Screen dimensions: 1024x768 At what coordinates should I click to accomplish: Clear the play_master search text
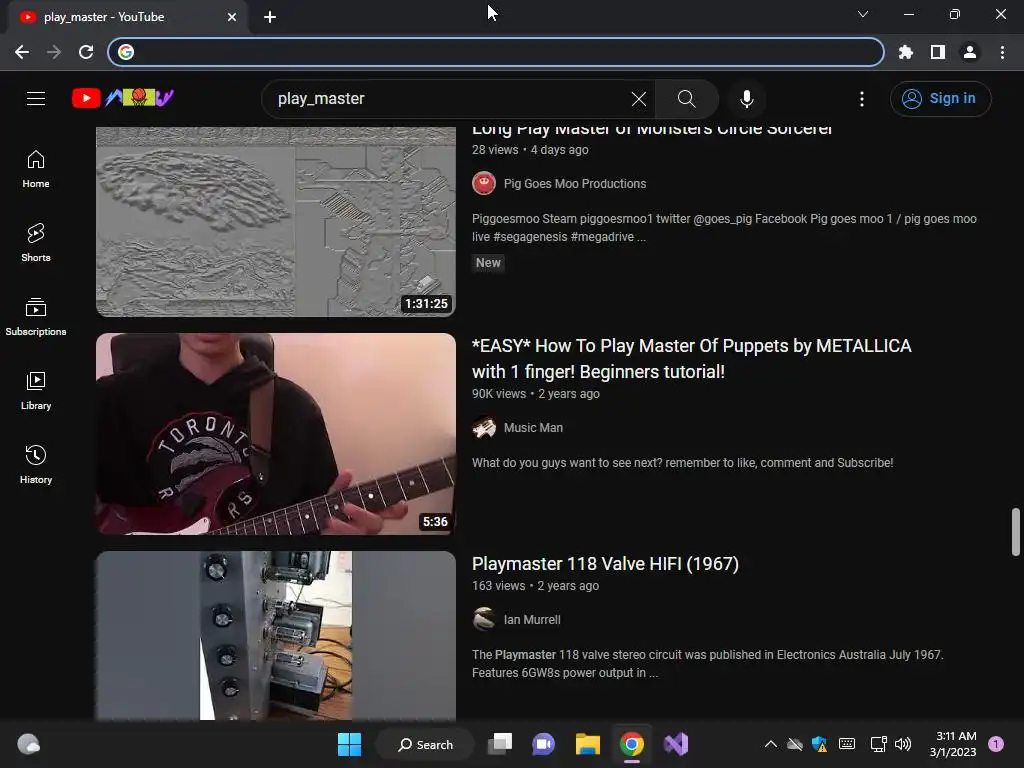pos(639,99)
